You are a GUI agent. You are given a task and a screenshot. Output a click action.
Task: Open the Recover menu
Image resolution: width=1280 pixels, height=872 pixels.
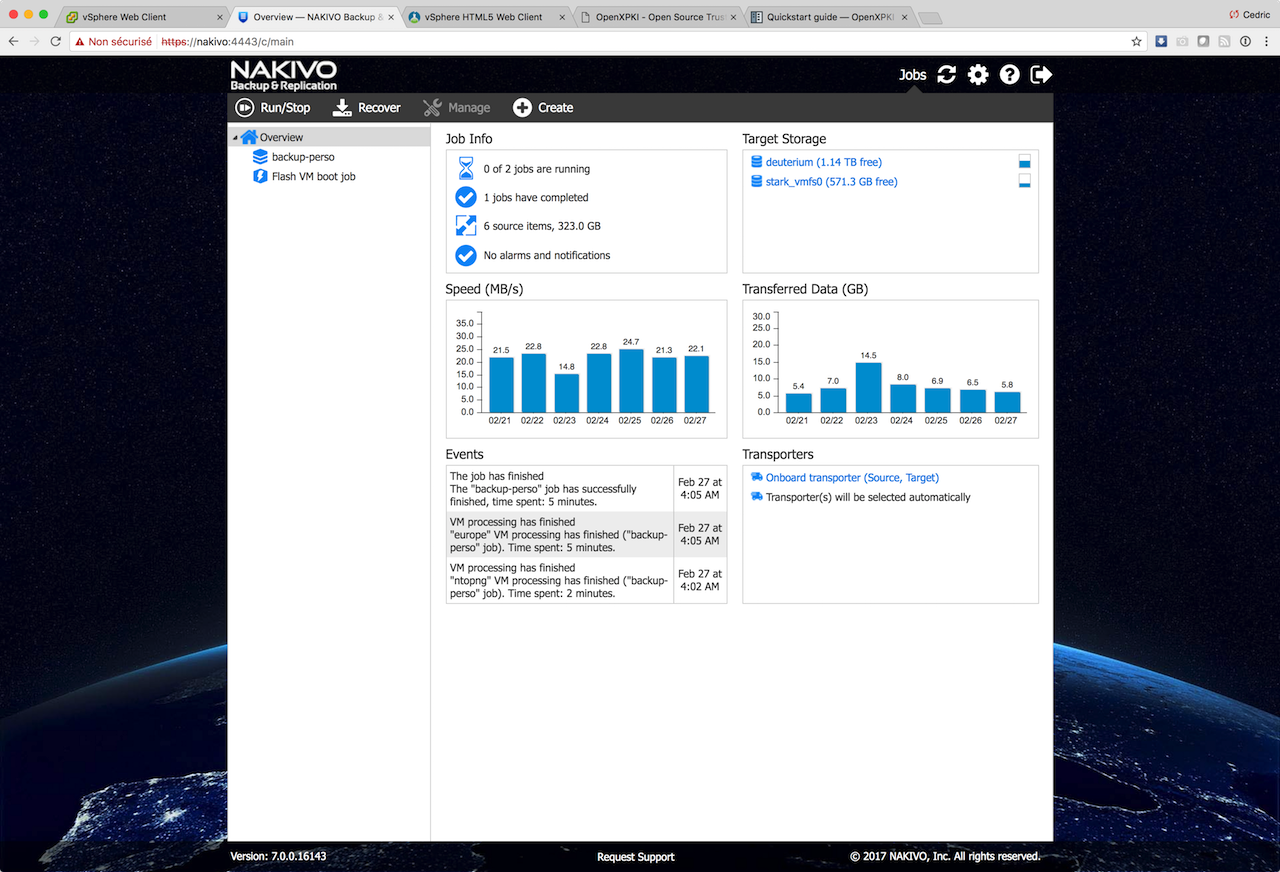point(366,108)
